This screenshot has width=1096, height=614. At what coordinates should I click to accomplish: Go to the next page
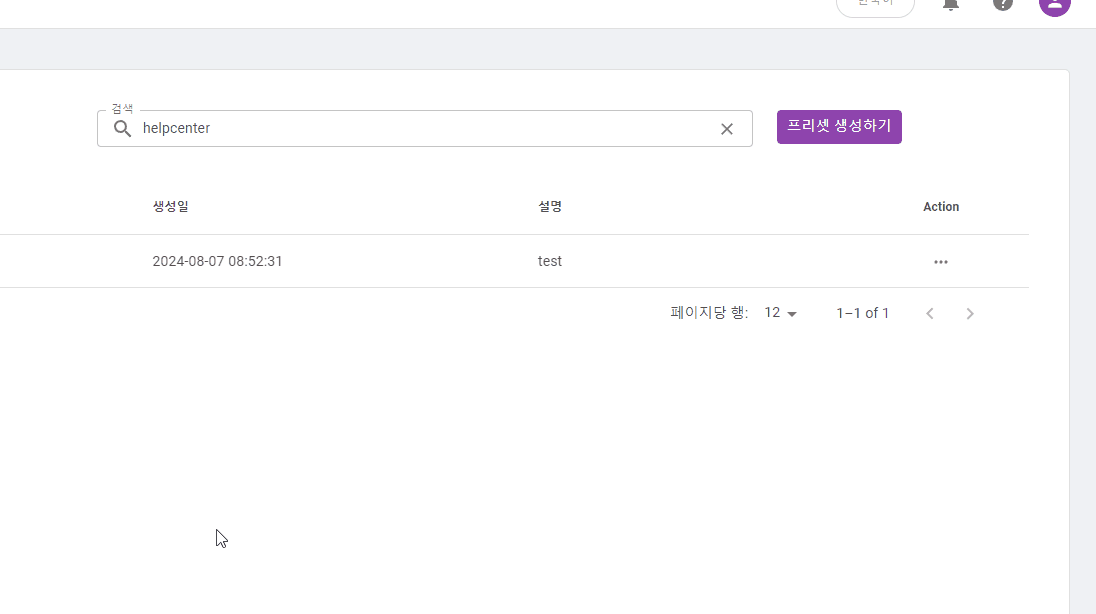[970, 314]
